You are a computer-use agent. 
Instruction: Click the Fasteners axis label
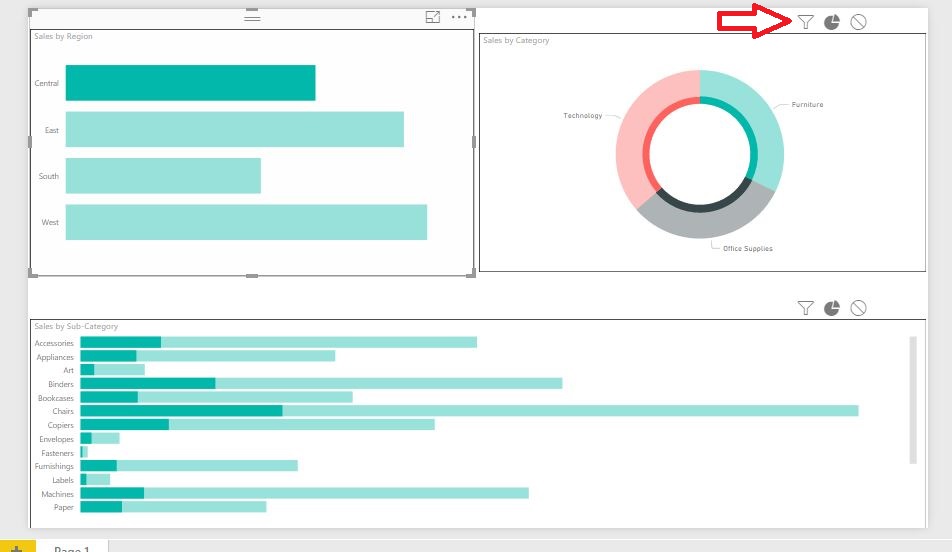click(57, 453)
